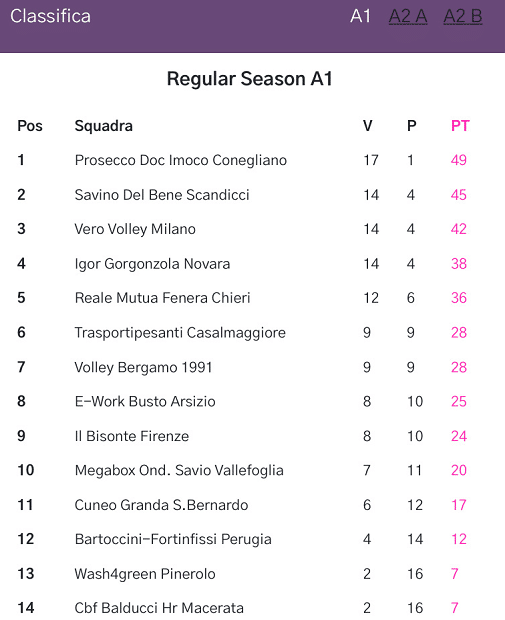This screenshot has height=620, width=505.
Task: Click the V column header
Action: [x=367, y=126]
